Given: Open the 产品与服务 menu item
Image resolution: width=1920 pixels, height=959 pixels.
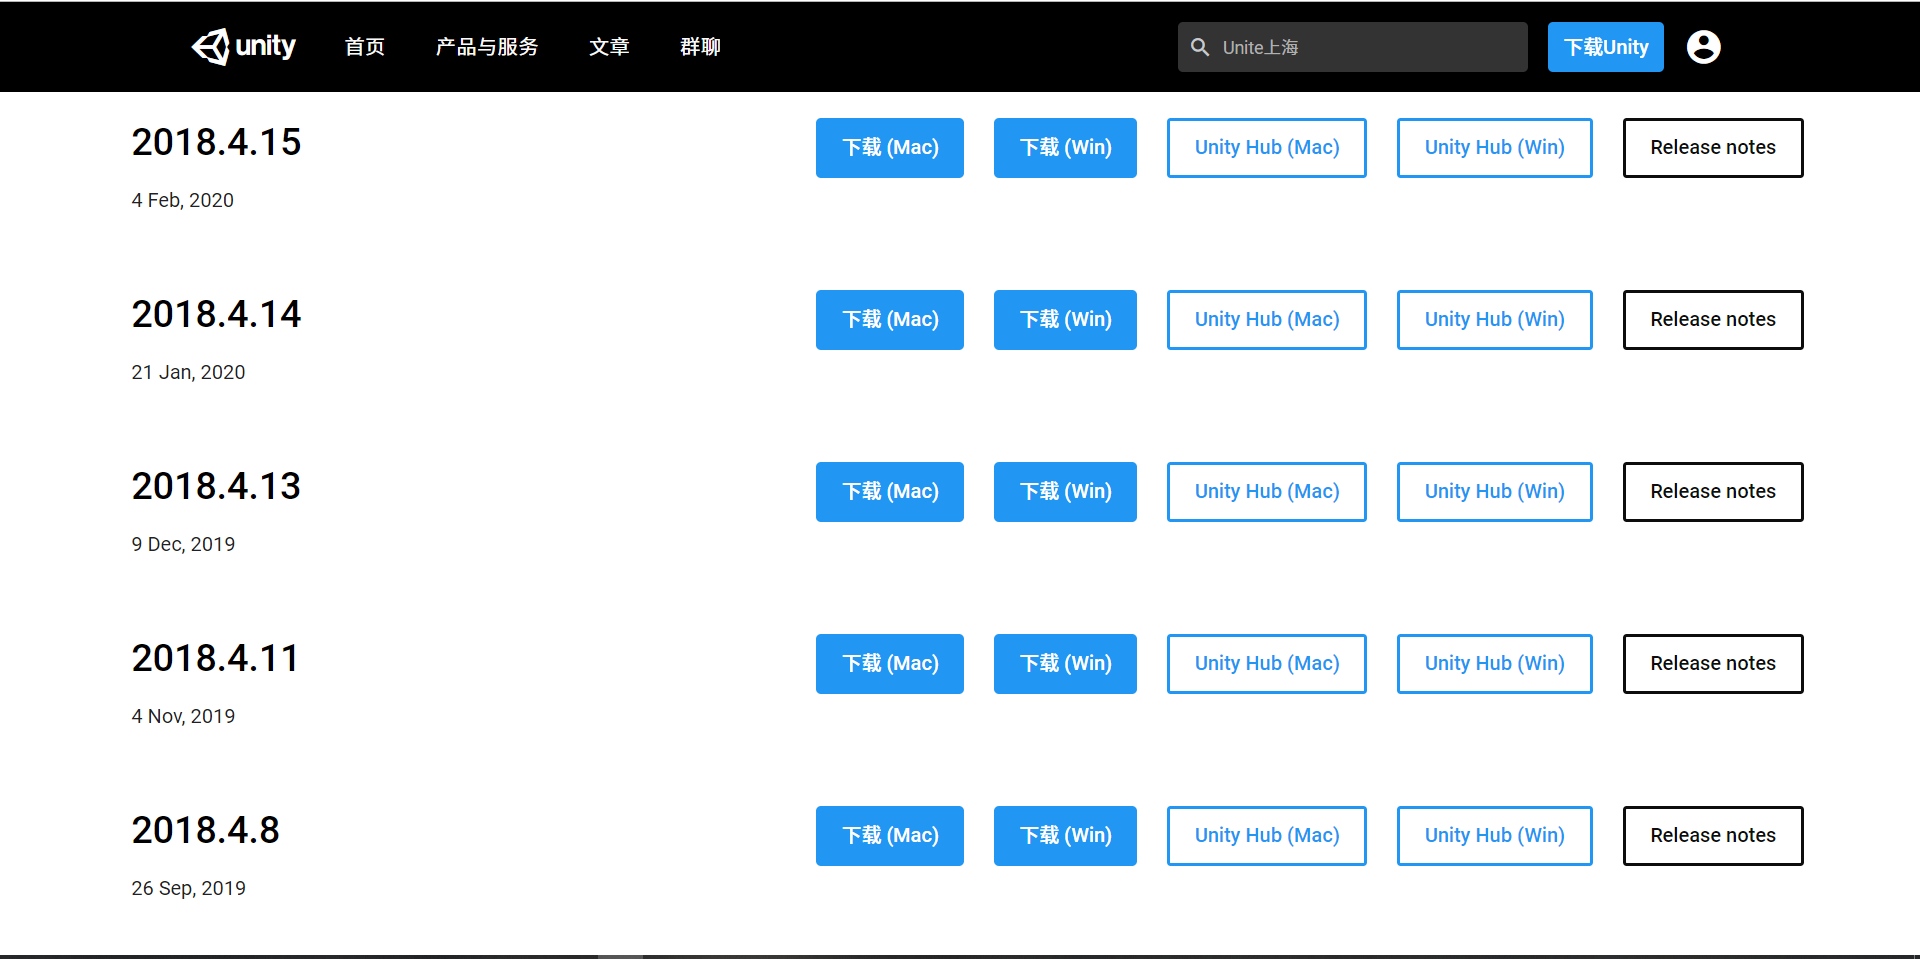Looking at the screenshot, I should [487, 47].
